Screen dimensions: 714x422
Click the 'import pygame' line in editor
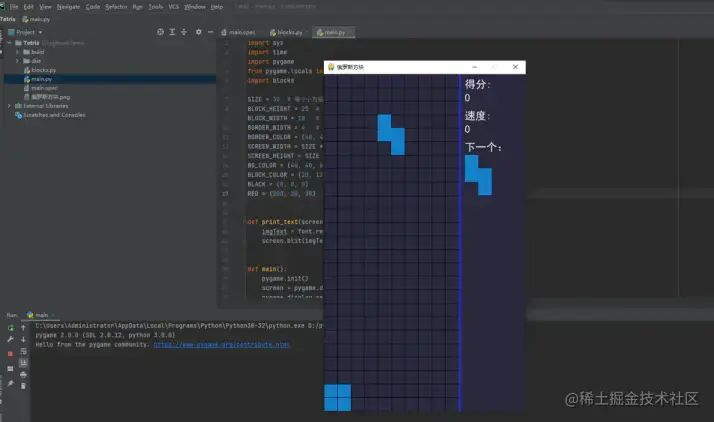point(271,61)
